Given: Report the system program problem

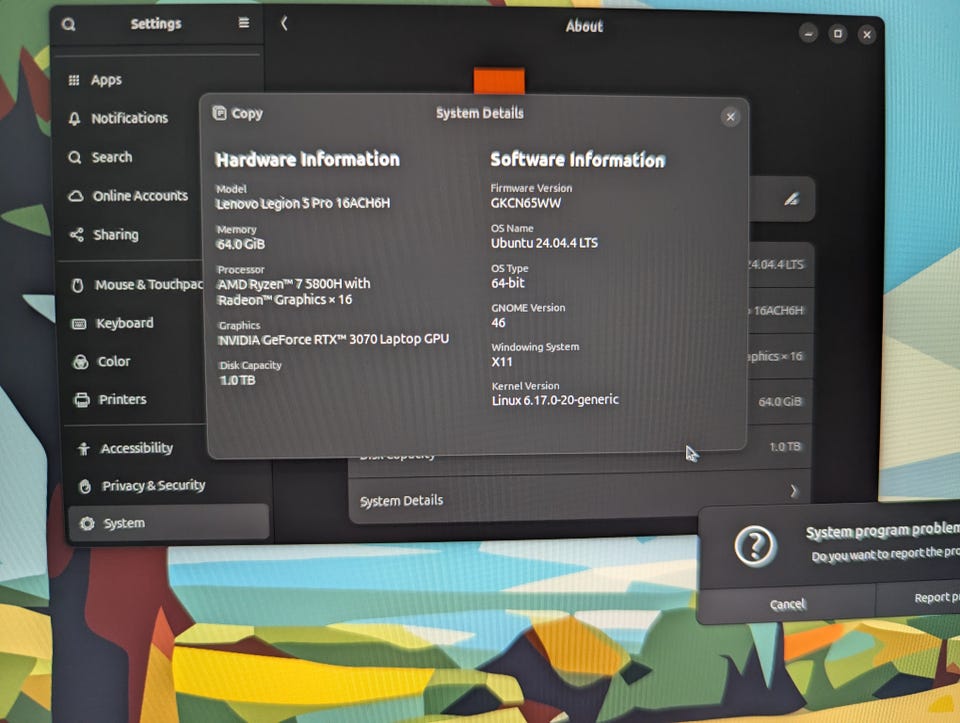Looking at the screenshot, I should pos(918,599).
